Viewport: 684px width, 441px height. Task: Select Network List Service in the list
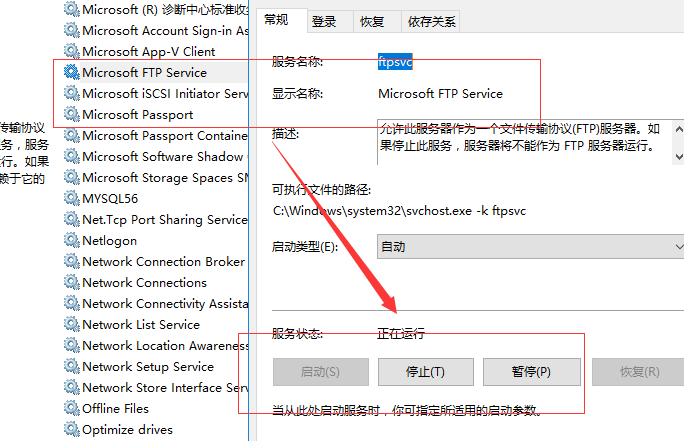point(141,324)
